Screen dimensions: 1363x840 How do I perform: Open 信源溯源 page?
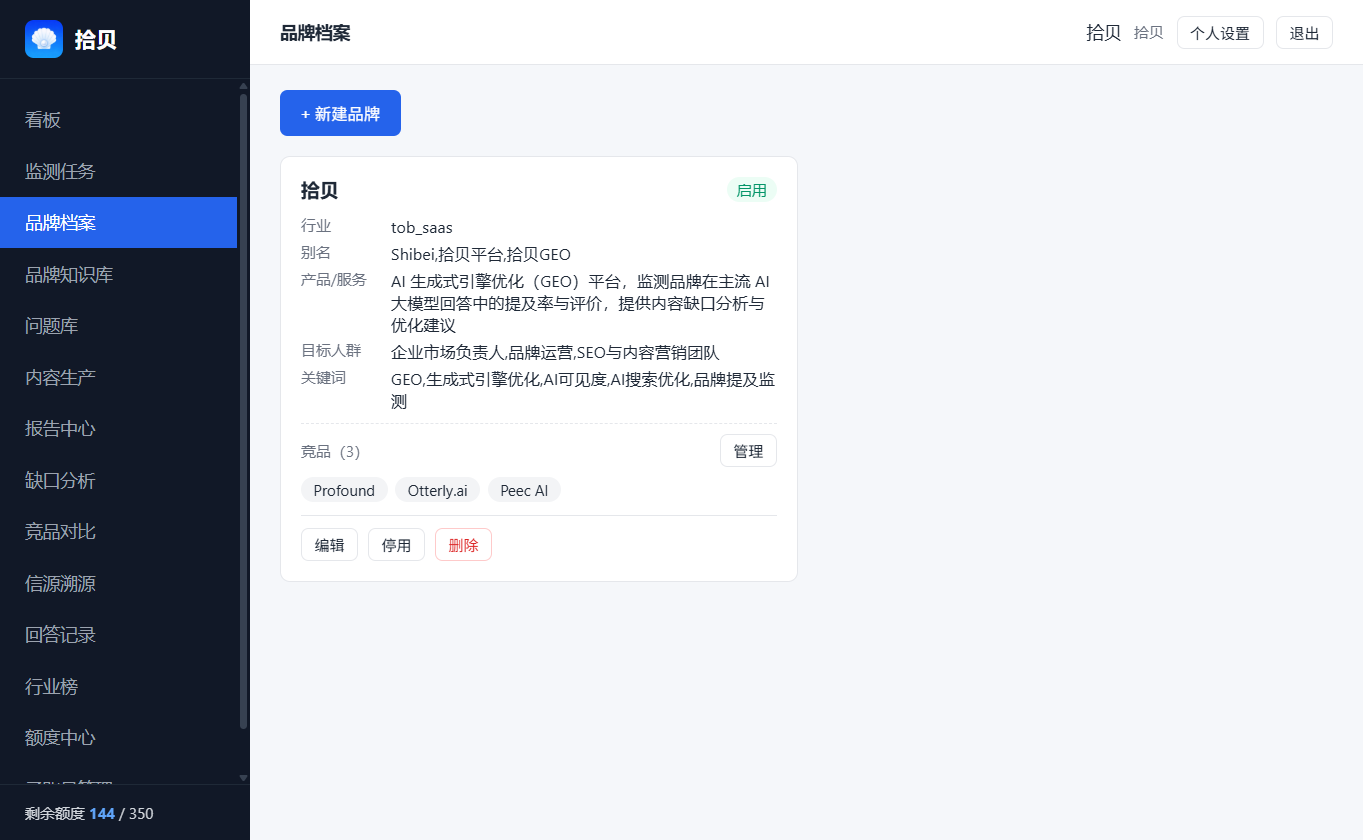pos(118,583)
